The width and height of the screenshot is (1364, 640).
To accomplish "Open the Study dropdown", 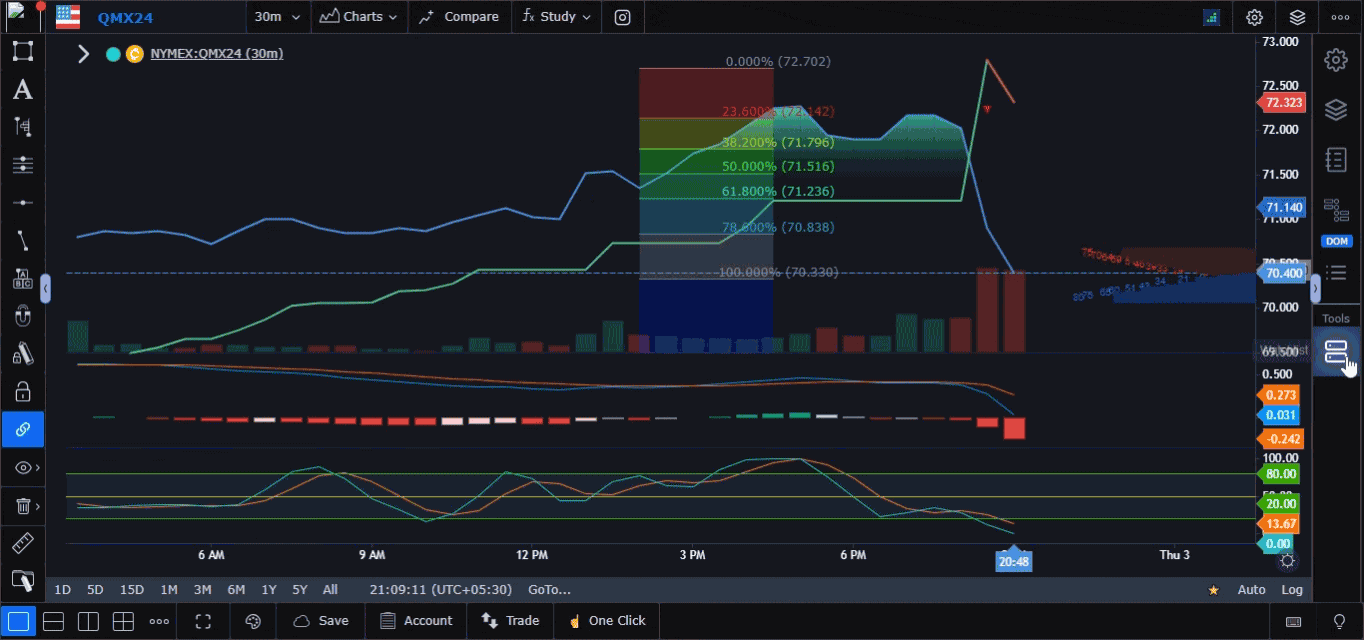I will click(x=555, y=17).
